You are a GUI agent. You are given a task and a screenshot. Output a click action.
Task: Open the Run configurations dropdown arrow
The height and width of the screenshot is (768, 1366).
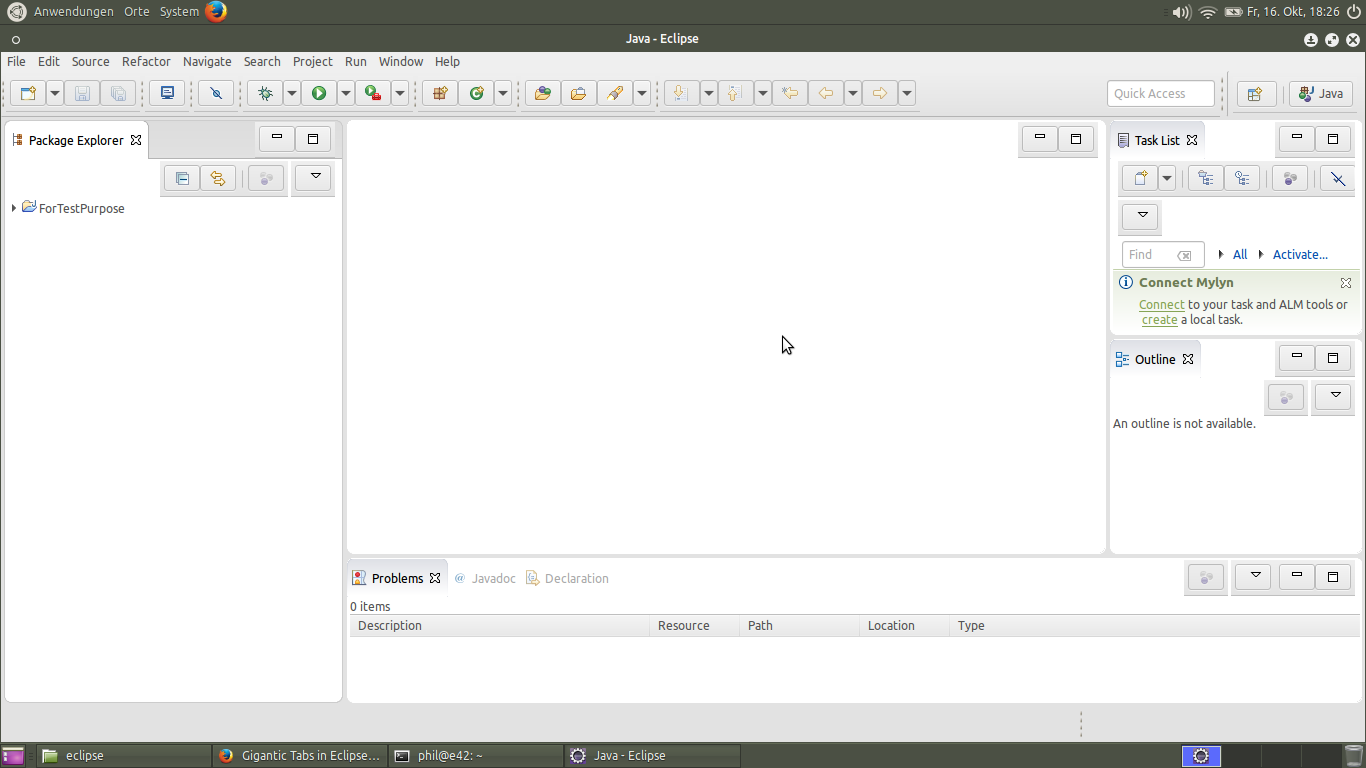(x=346, y=93)
